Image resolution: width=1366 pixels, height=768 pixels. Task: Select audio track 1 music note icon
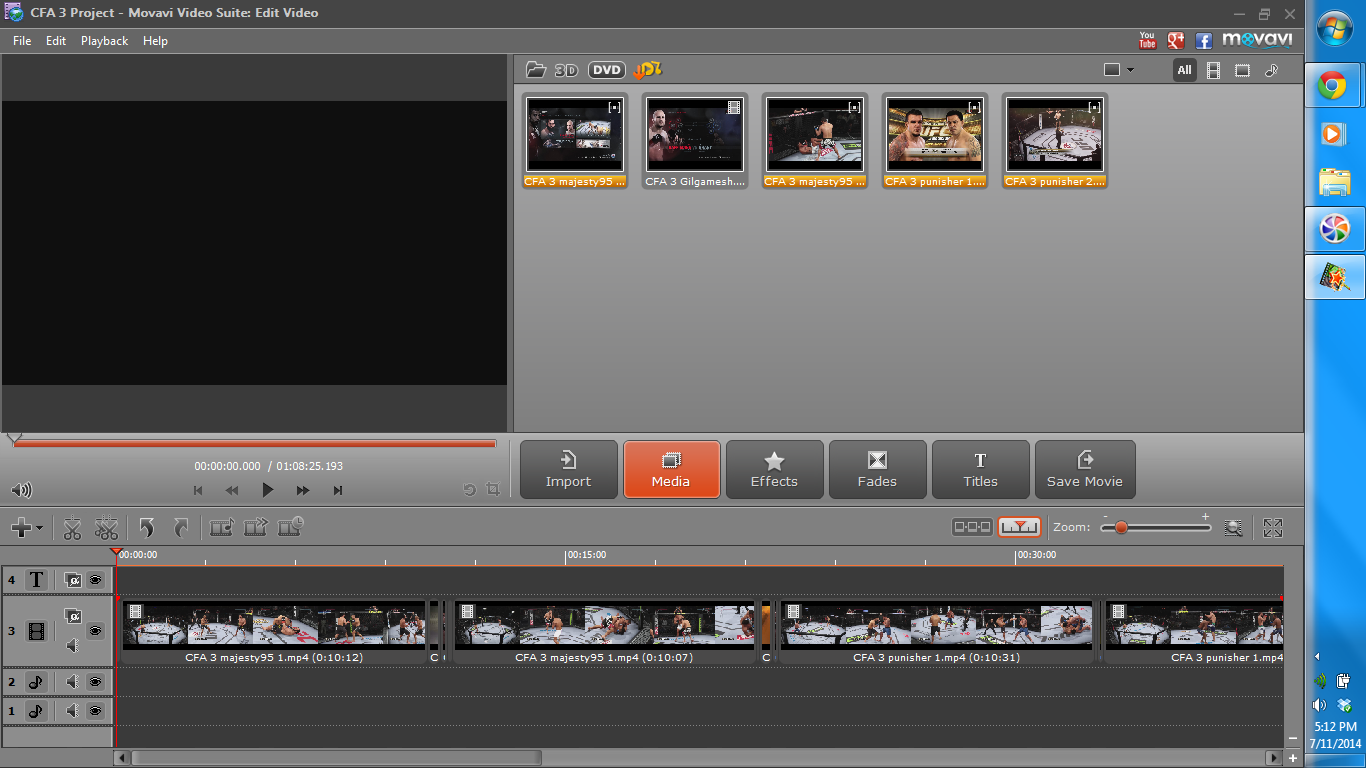[36, 711]
